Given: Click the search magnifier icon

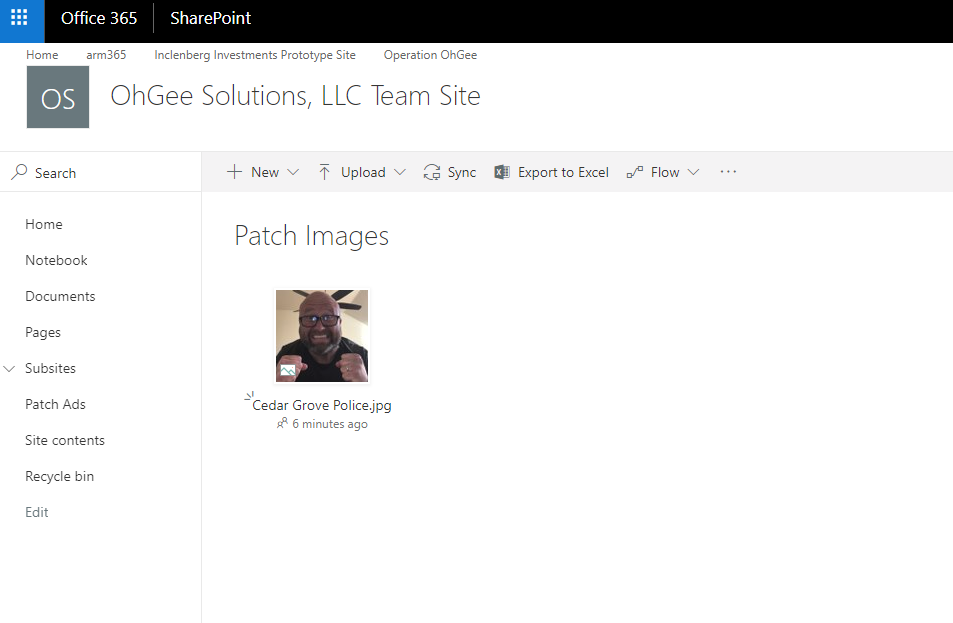Looking at the screenshot, I should coord(19,173).
